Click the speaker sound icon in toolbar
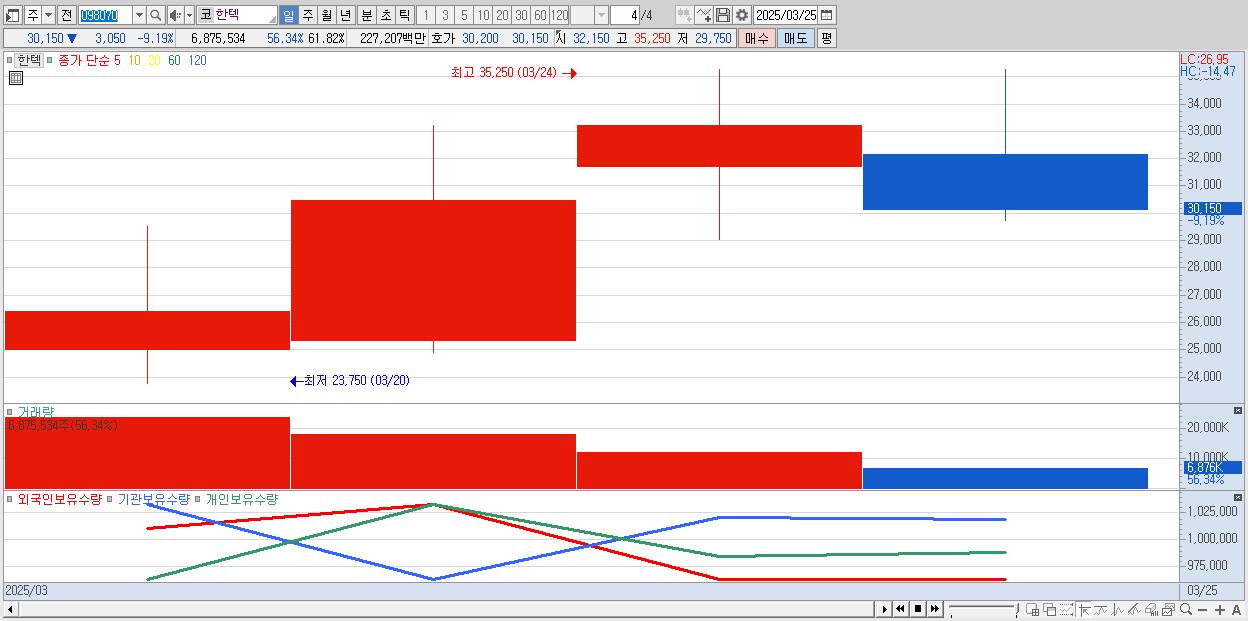This screenshot has width=1248, height=621. tap(175, 15)
